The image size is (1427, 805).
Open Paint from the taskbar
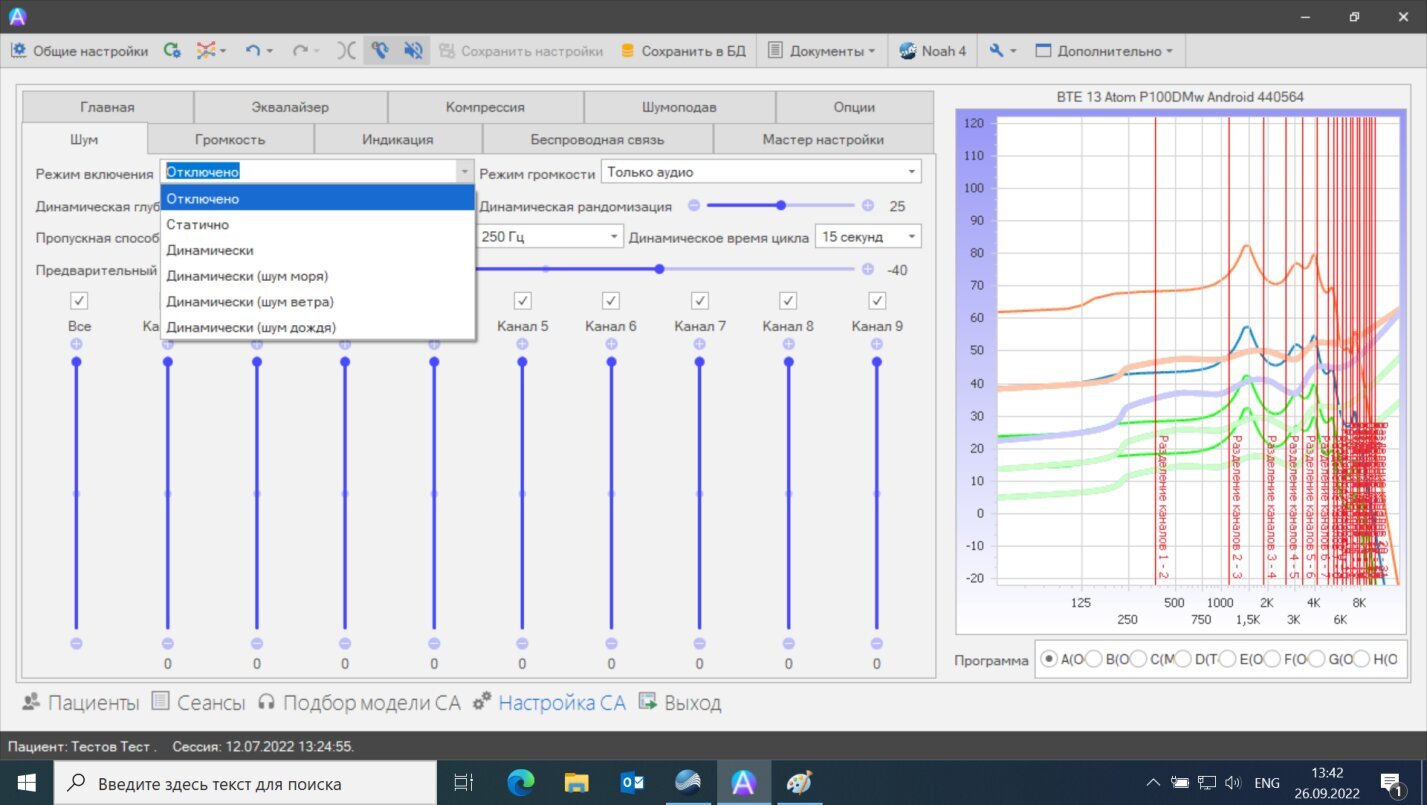click(799, 783)
